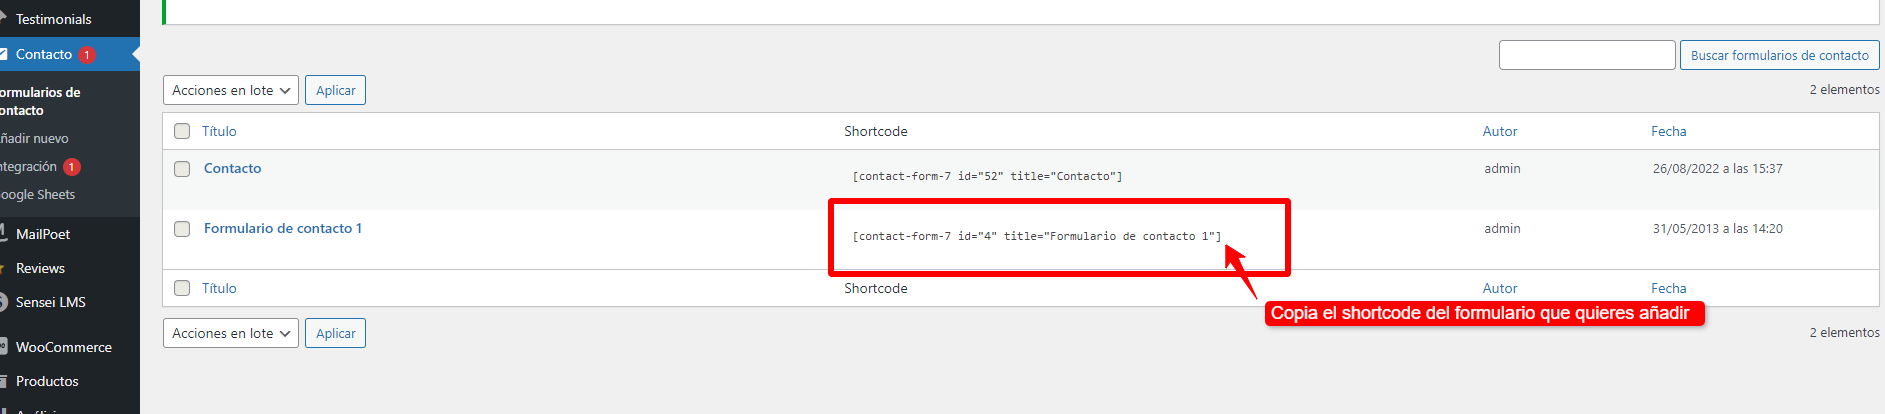Open the Formulario de contacto 1 link
This screenshot has width=1885, height=414.
(x=283, y=228)
